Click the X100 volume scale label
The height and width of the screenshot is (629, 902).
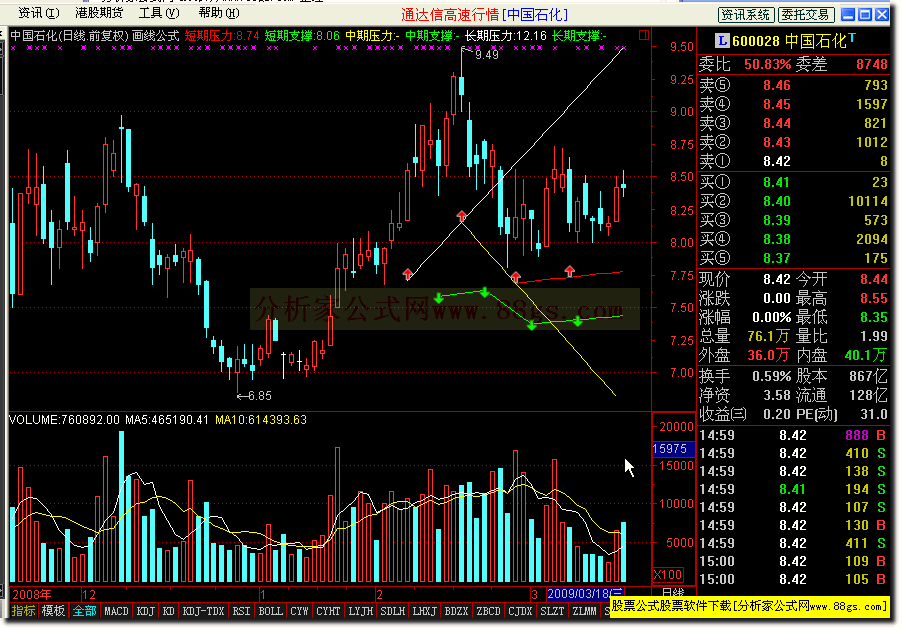point(668,574)
